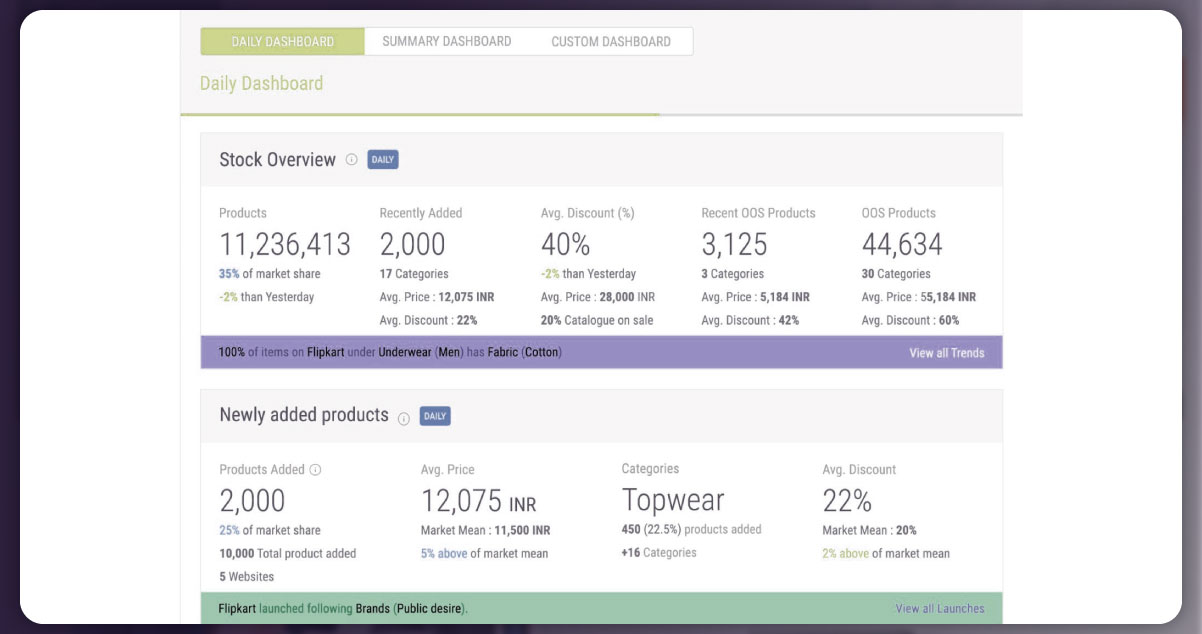This screenshot has height=634, width=1202.
Task: Select the Market Mean : 11,500 INR line
Action: [486, 530]
